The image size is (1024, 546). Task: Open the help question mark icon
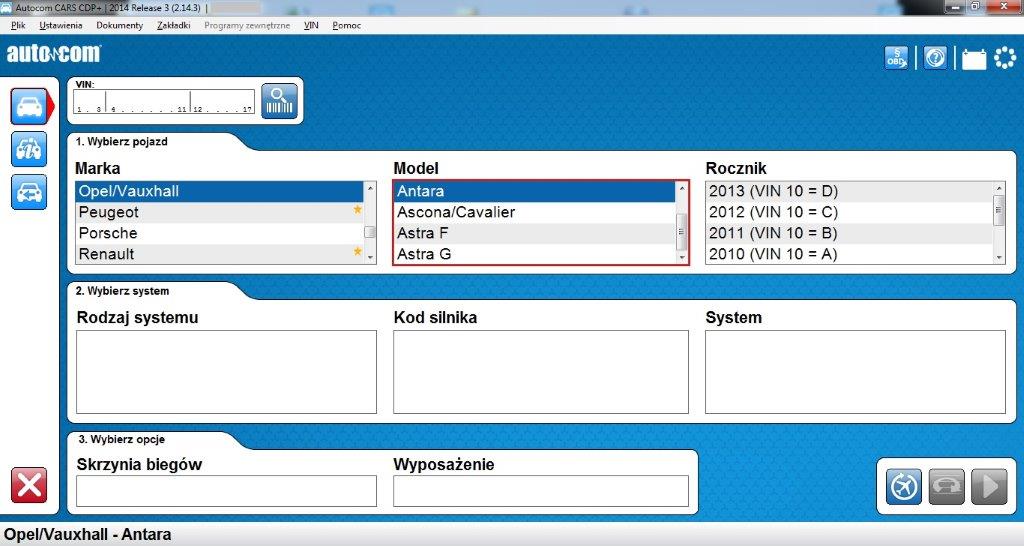[x=935, y=57]
